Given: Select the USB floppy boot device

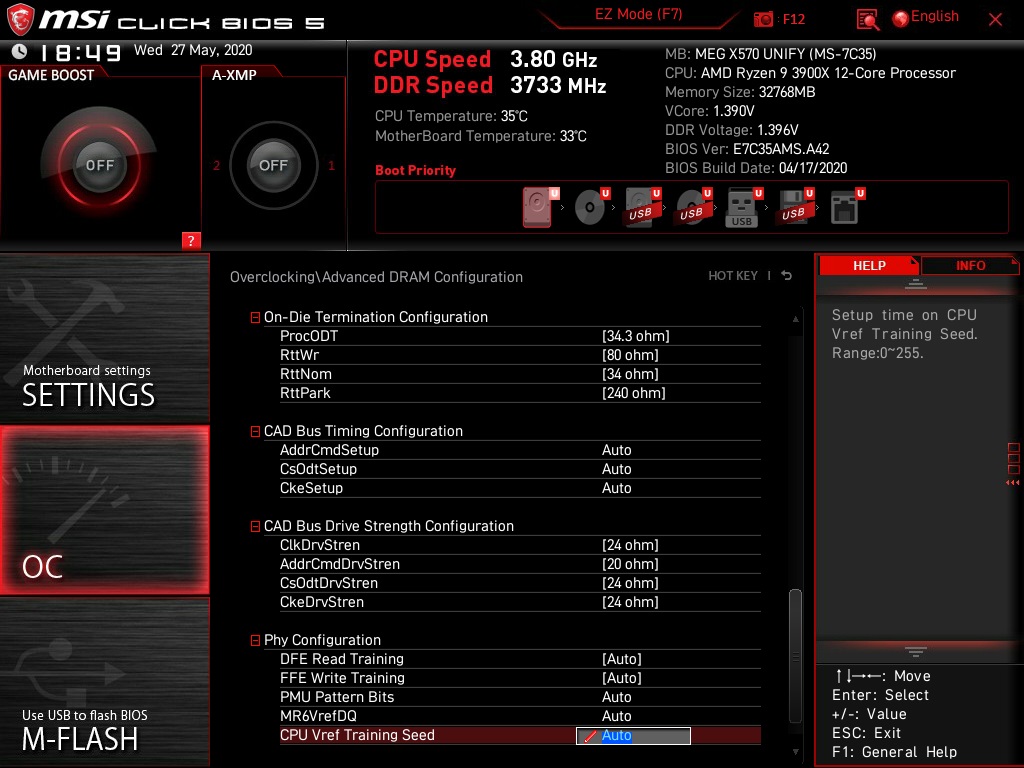Looking at the screenshot, I should (795, 207).
